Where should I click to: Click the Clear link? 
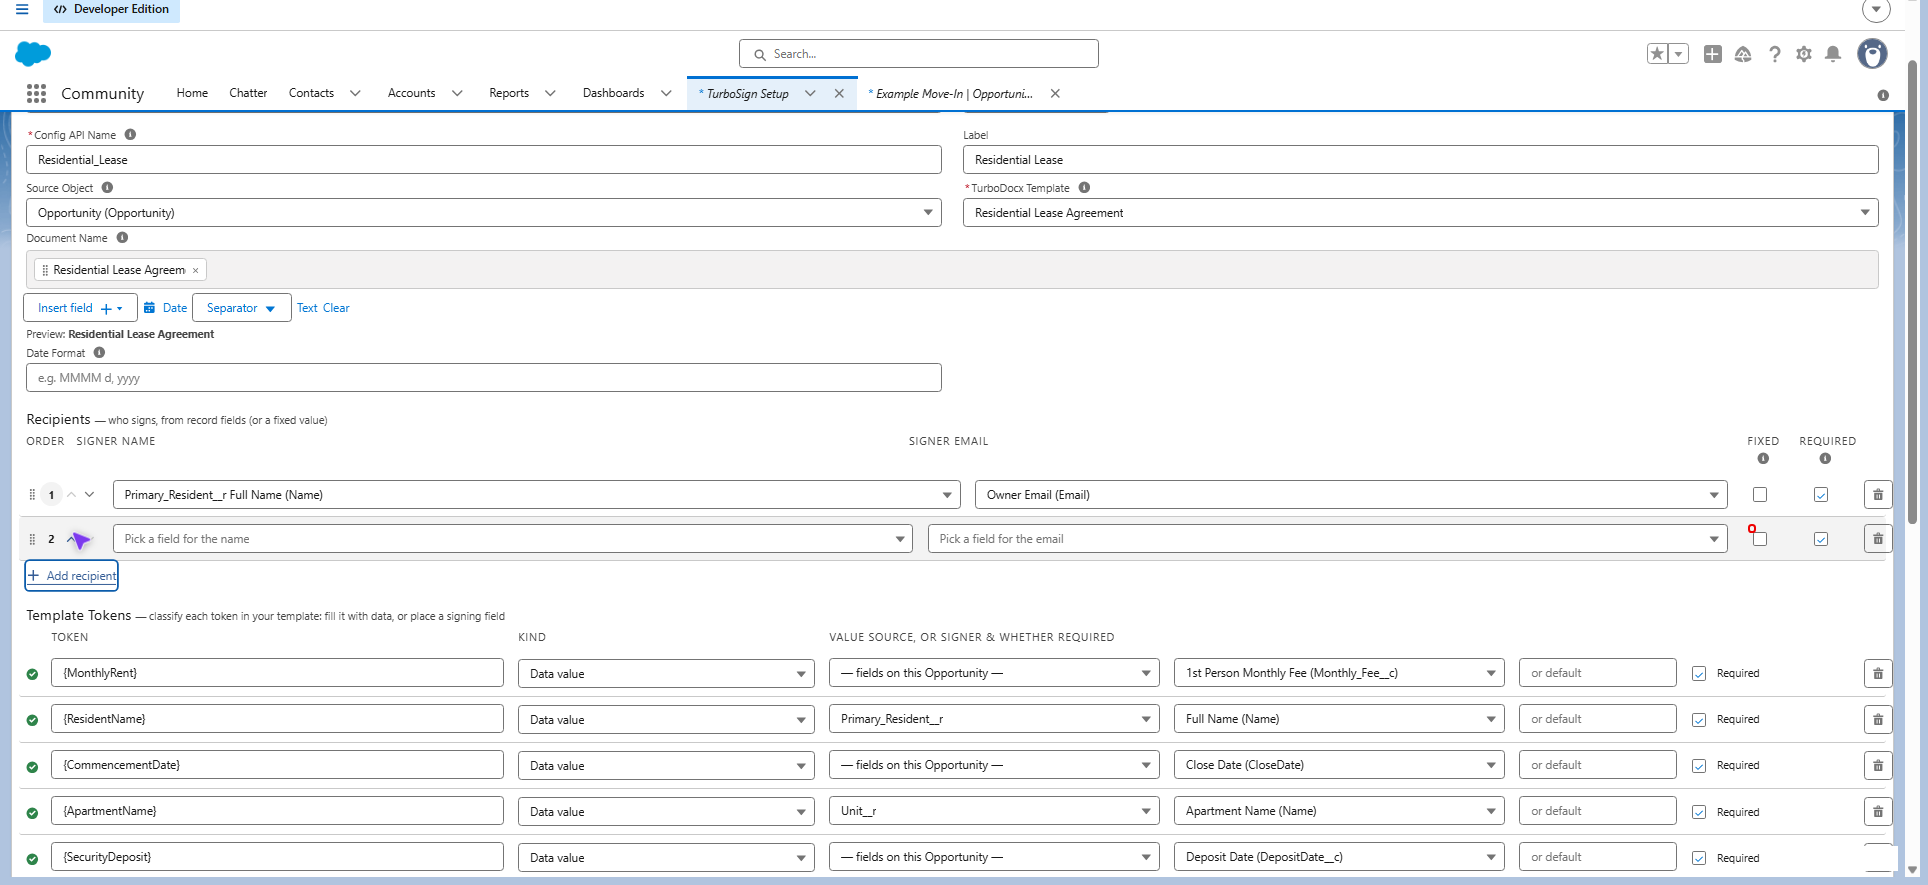(336, 308)
